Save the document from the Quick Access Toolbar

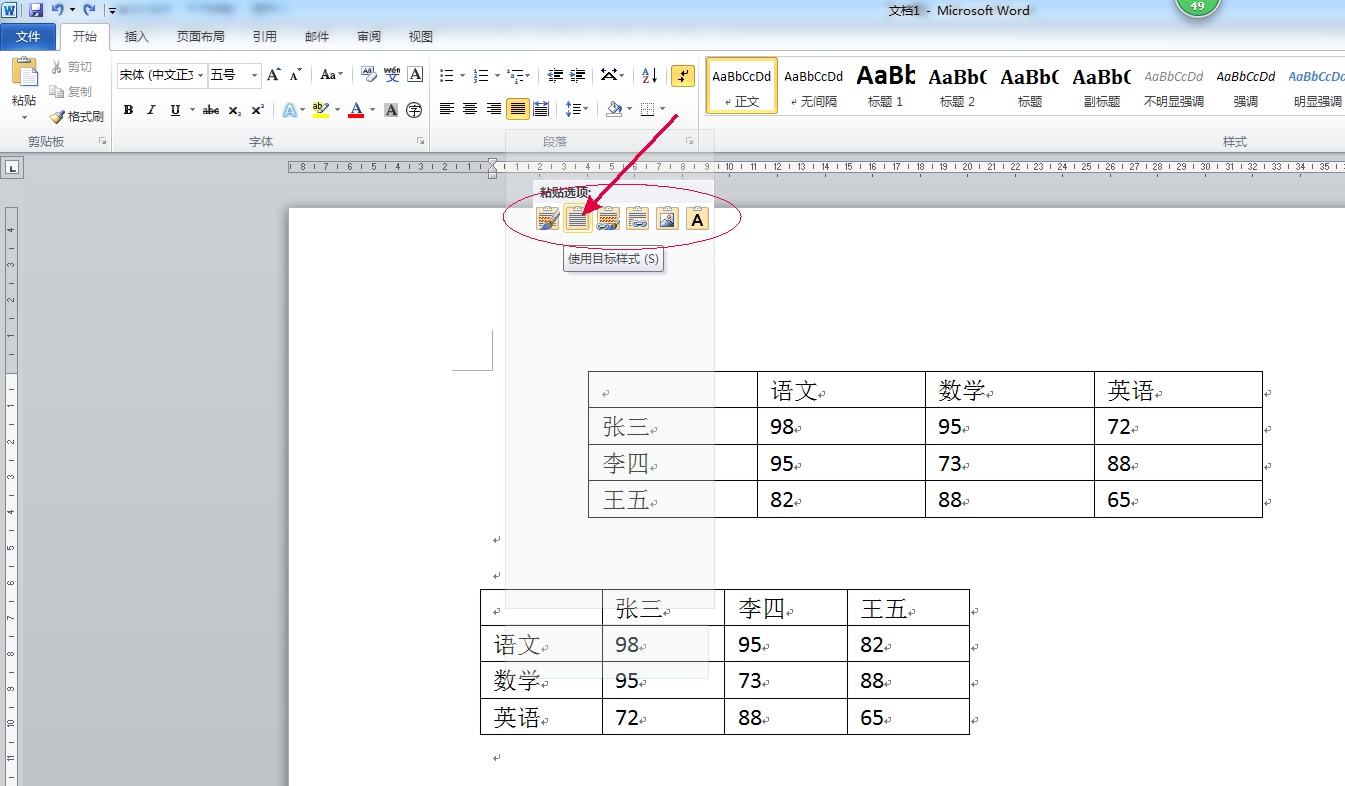36,10
